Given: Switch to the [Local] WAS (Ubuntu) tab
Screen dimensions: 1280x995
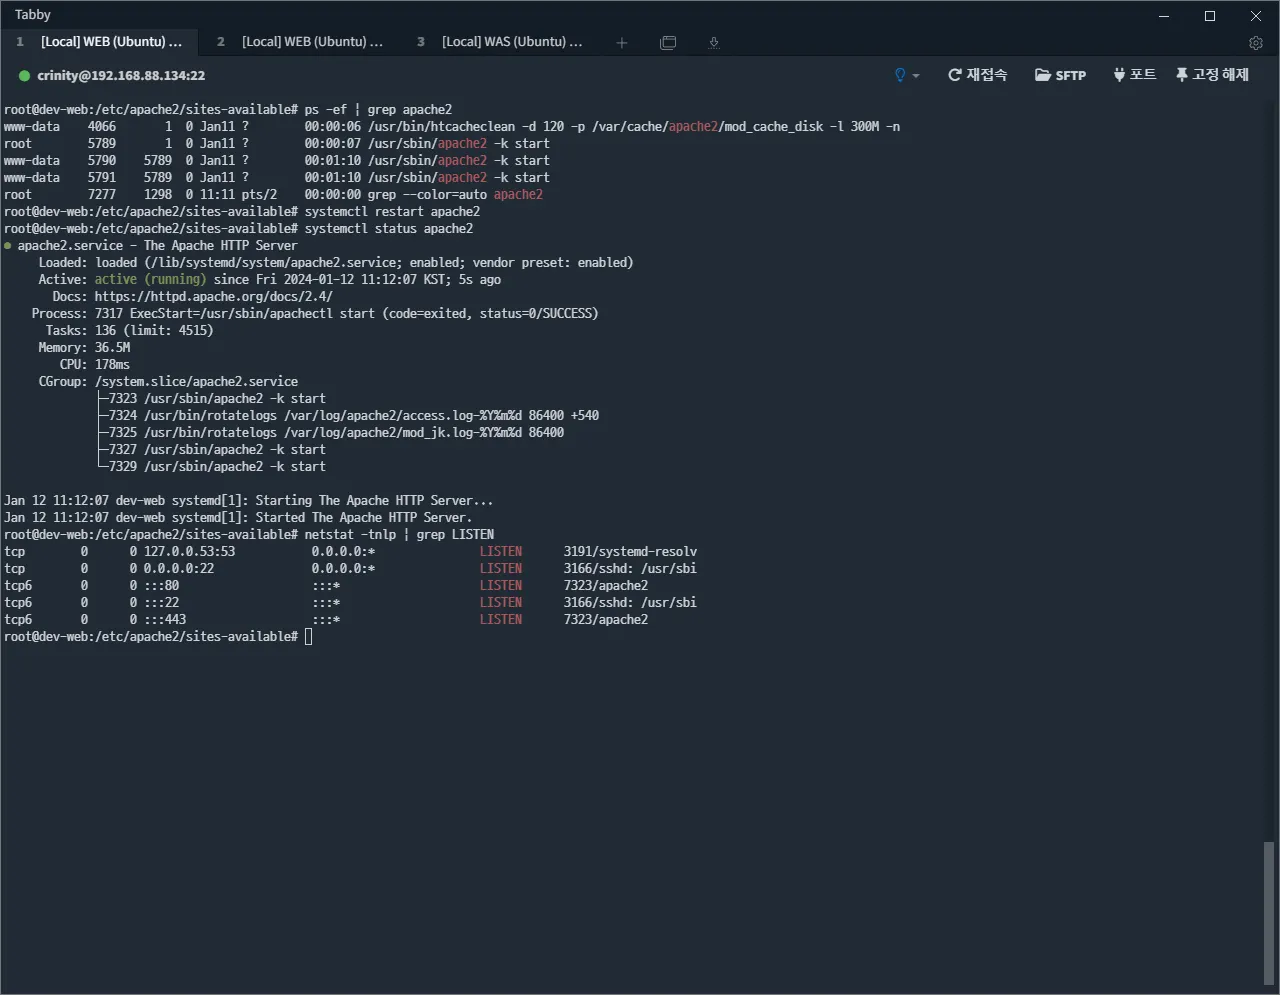Looking at the screenshot, I should tap(511, 42).
